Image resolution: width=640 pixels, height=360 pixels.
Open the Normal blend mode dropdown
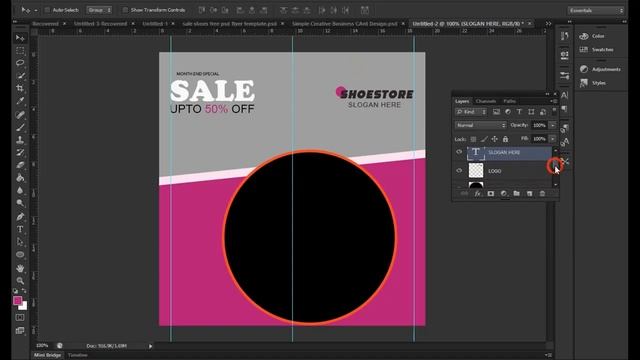point(480,125)
